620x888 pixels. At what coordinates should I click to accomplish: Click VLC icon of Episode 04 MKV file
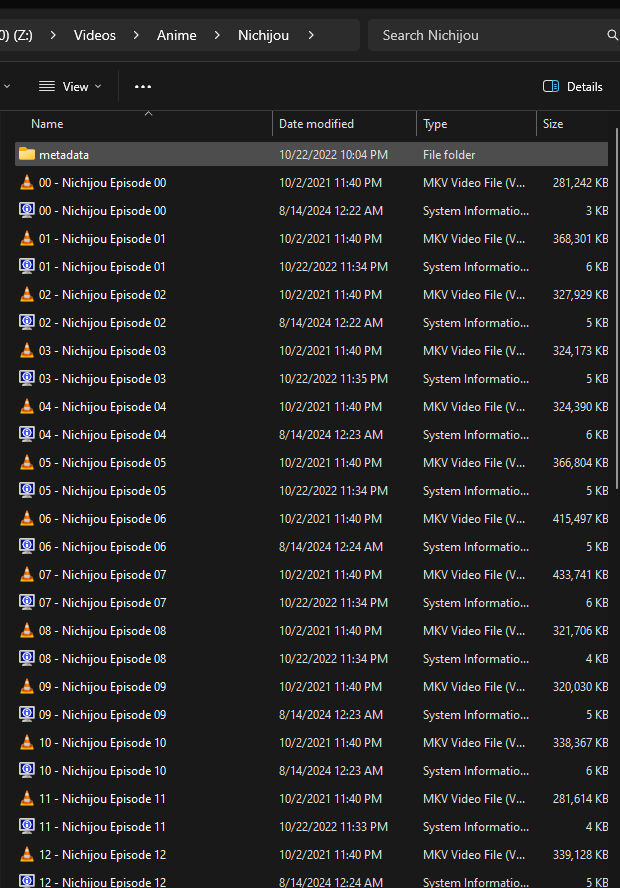27,407
